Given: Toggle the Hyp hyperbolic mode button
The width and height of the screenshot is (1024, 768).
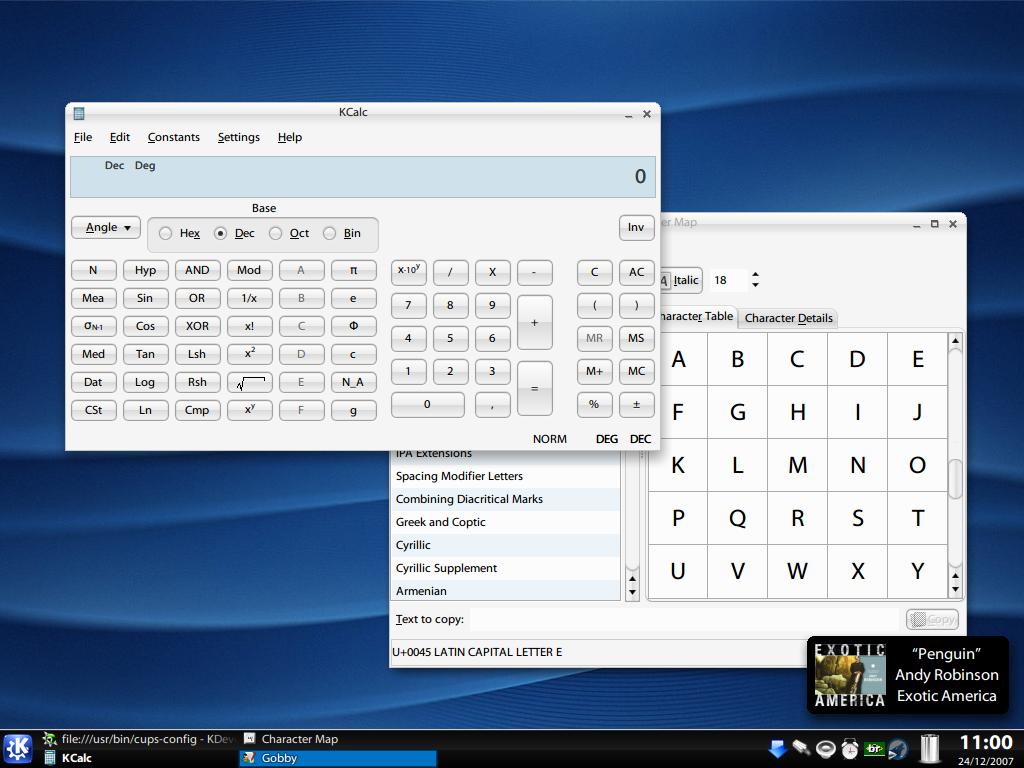Looking at the screenshot, I should click(146, 270).
